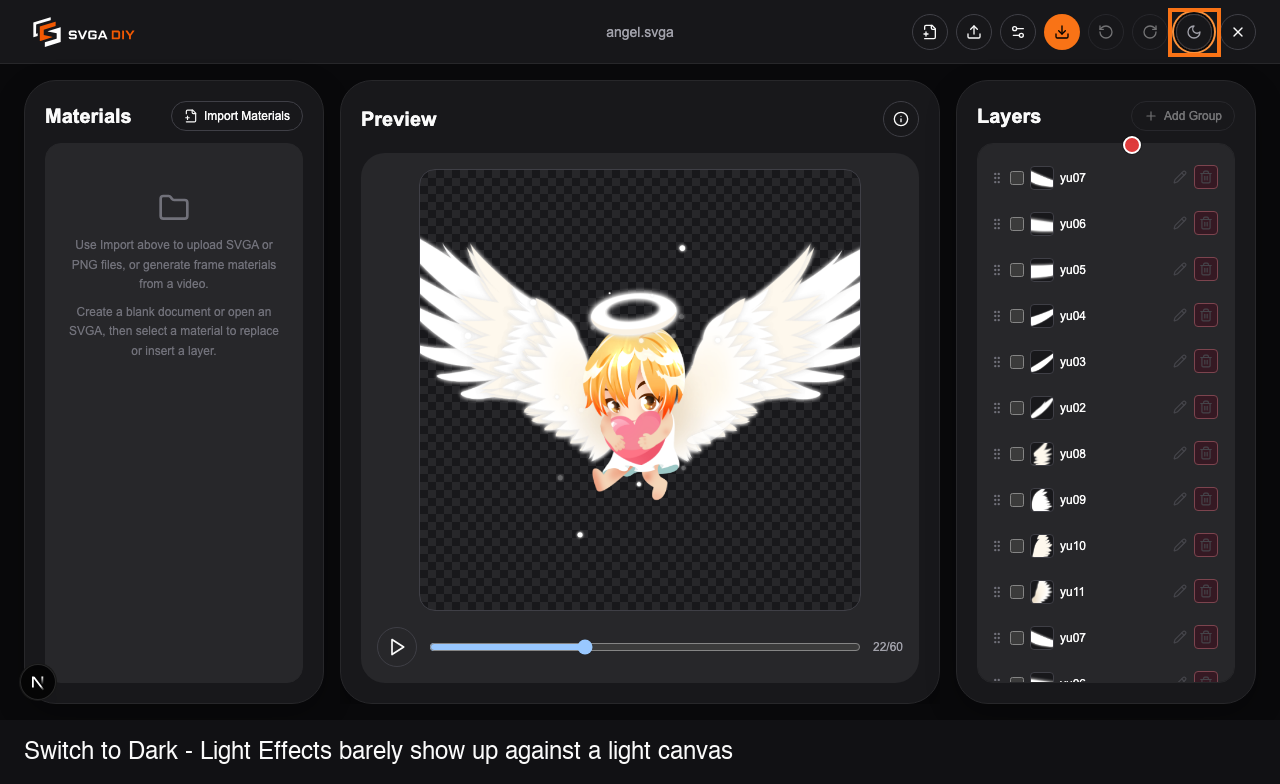The width and height of the screenshot is (1280, 784).
Task: Edit layer yu03 with its pencil icon
Action: [x=1180, y=361]
